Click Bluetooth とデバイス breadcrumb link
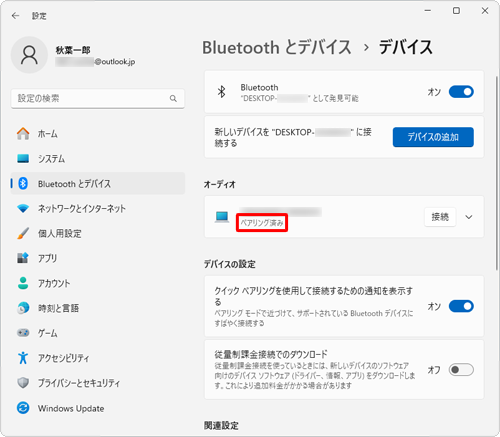The width and height of the screenshot is (500, 437). click(x=277, y=47)
